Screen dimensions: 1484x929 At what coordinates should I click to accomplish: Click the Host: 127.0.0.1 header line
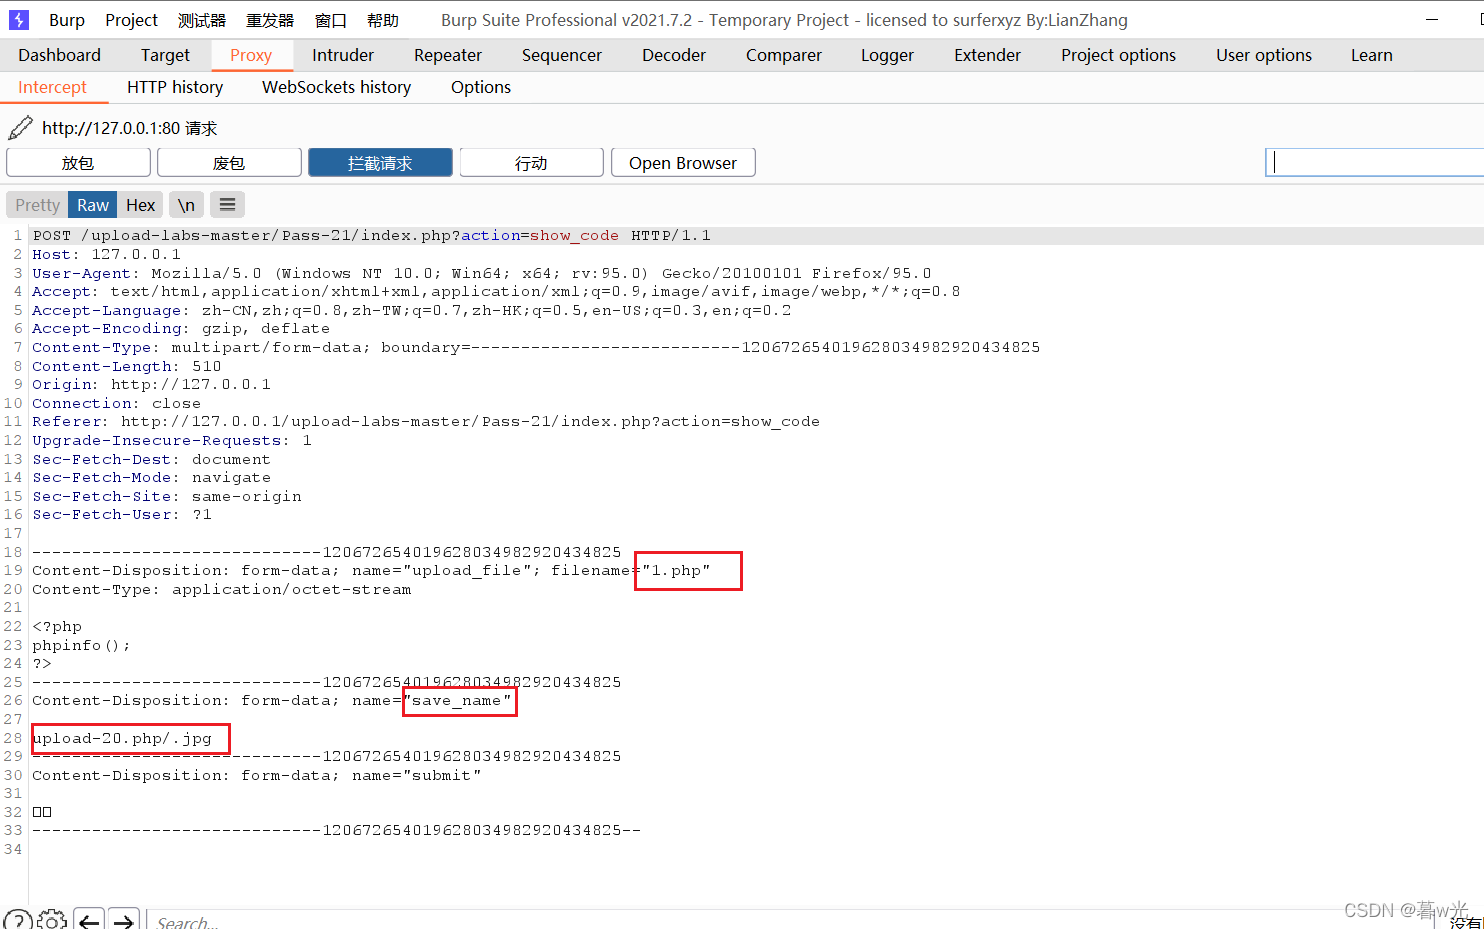[106, 255]
